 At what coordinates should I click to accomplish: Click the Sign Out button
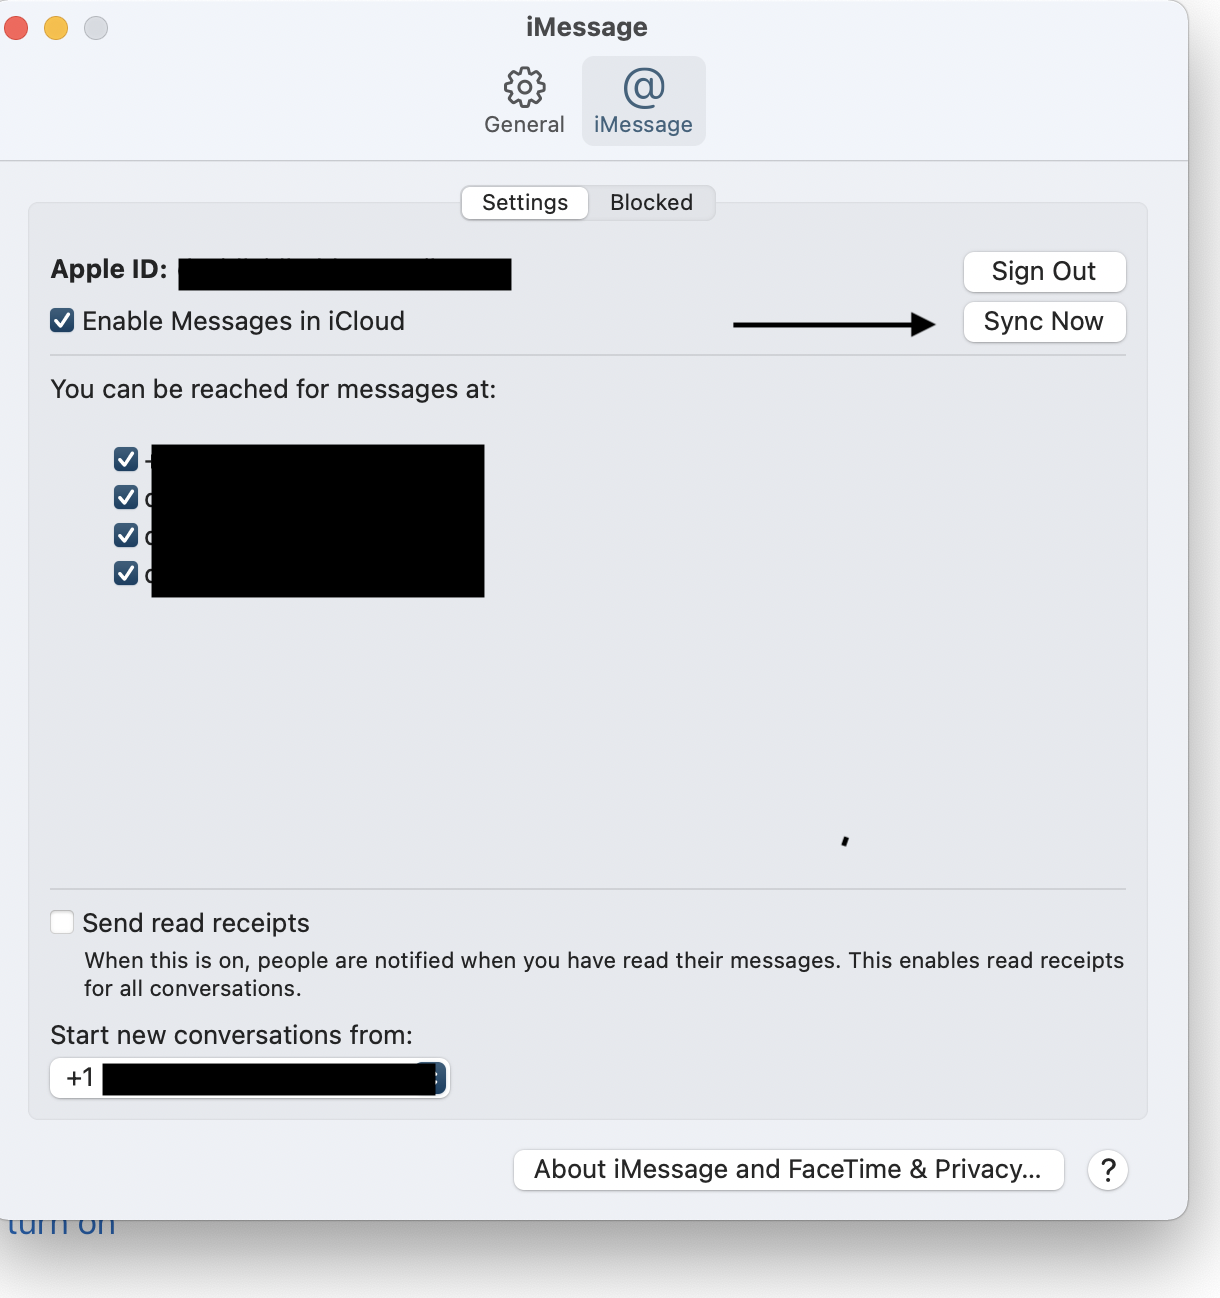[x=1044, y=272]
